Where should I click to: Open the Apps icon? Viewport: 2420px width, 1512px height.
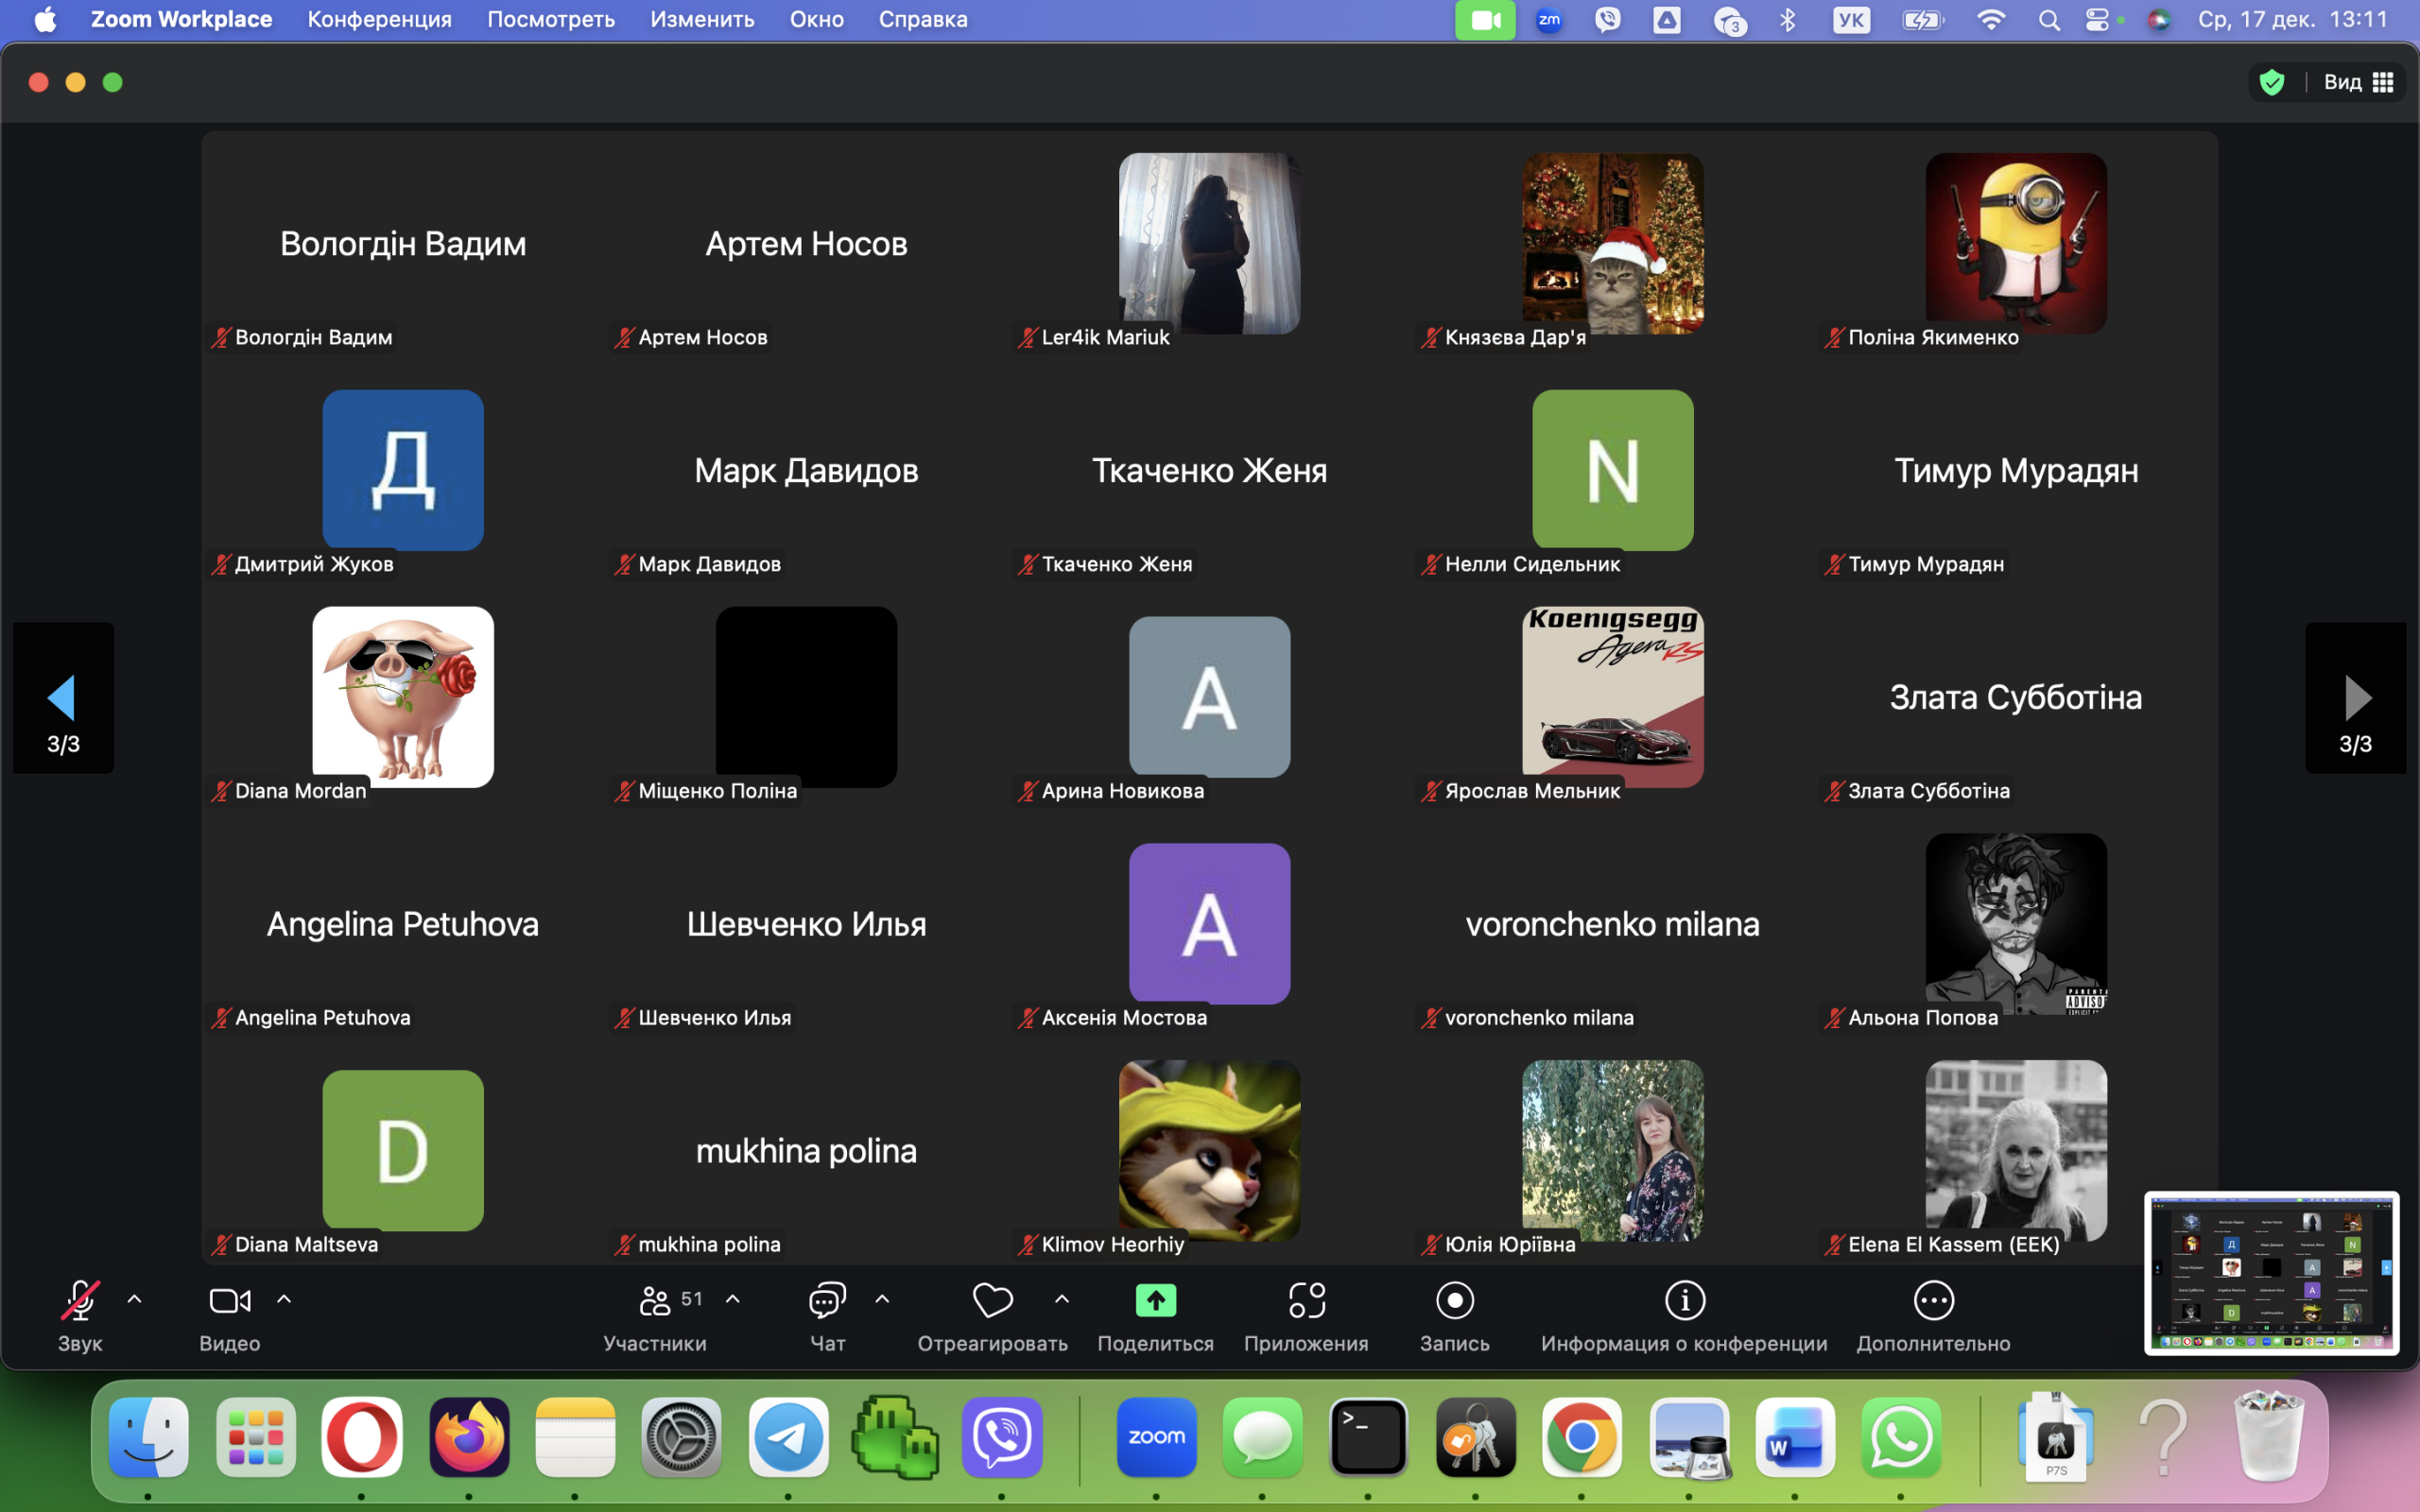[1306, 1300]
